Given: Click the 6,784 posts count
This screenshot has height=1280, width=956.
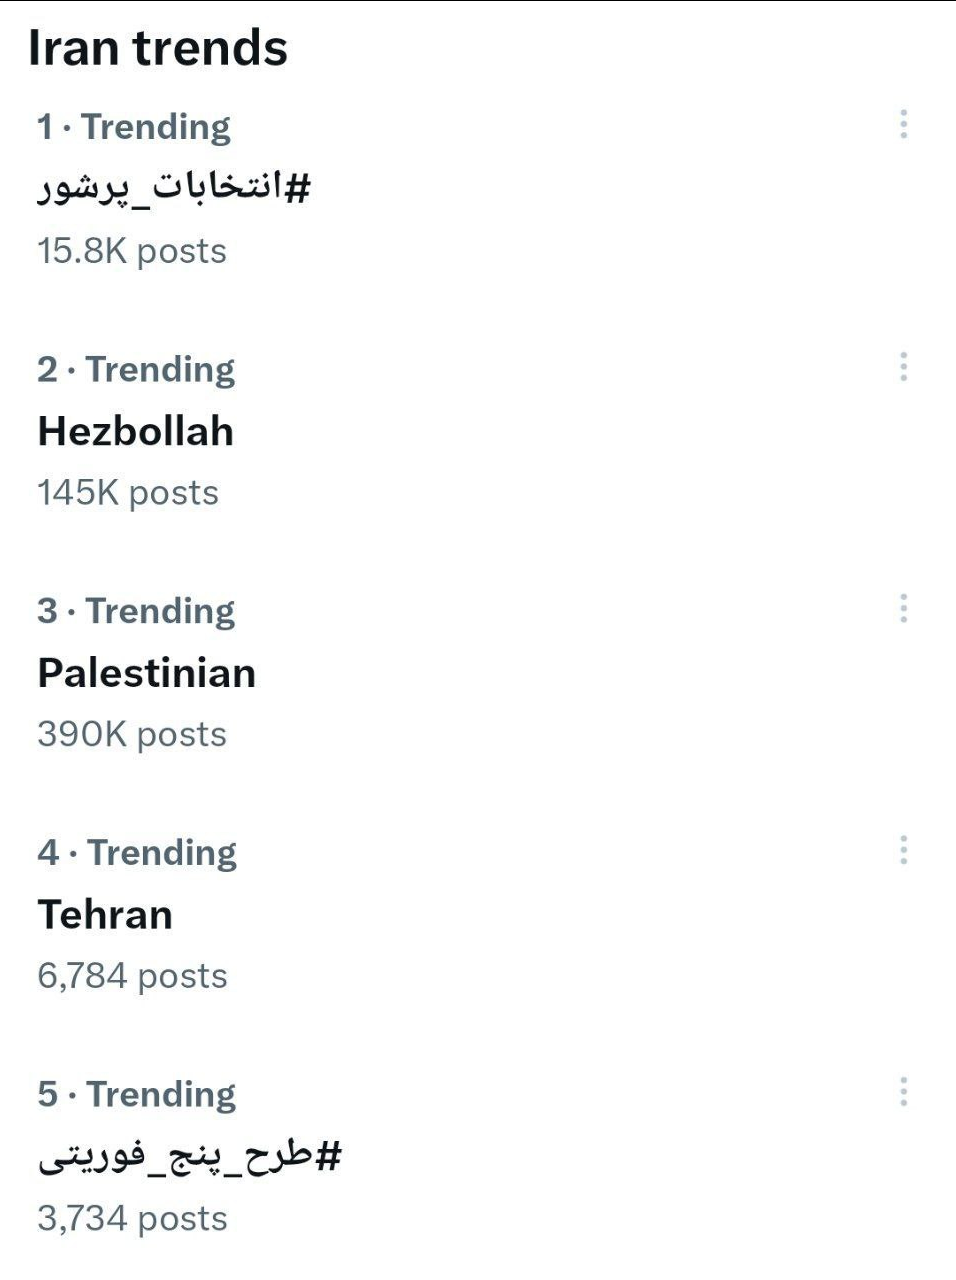Looking at the screenshot, I should pyautogui.click(x=132, y=976).
